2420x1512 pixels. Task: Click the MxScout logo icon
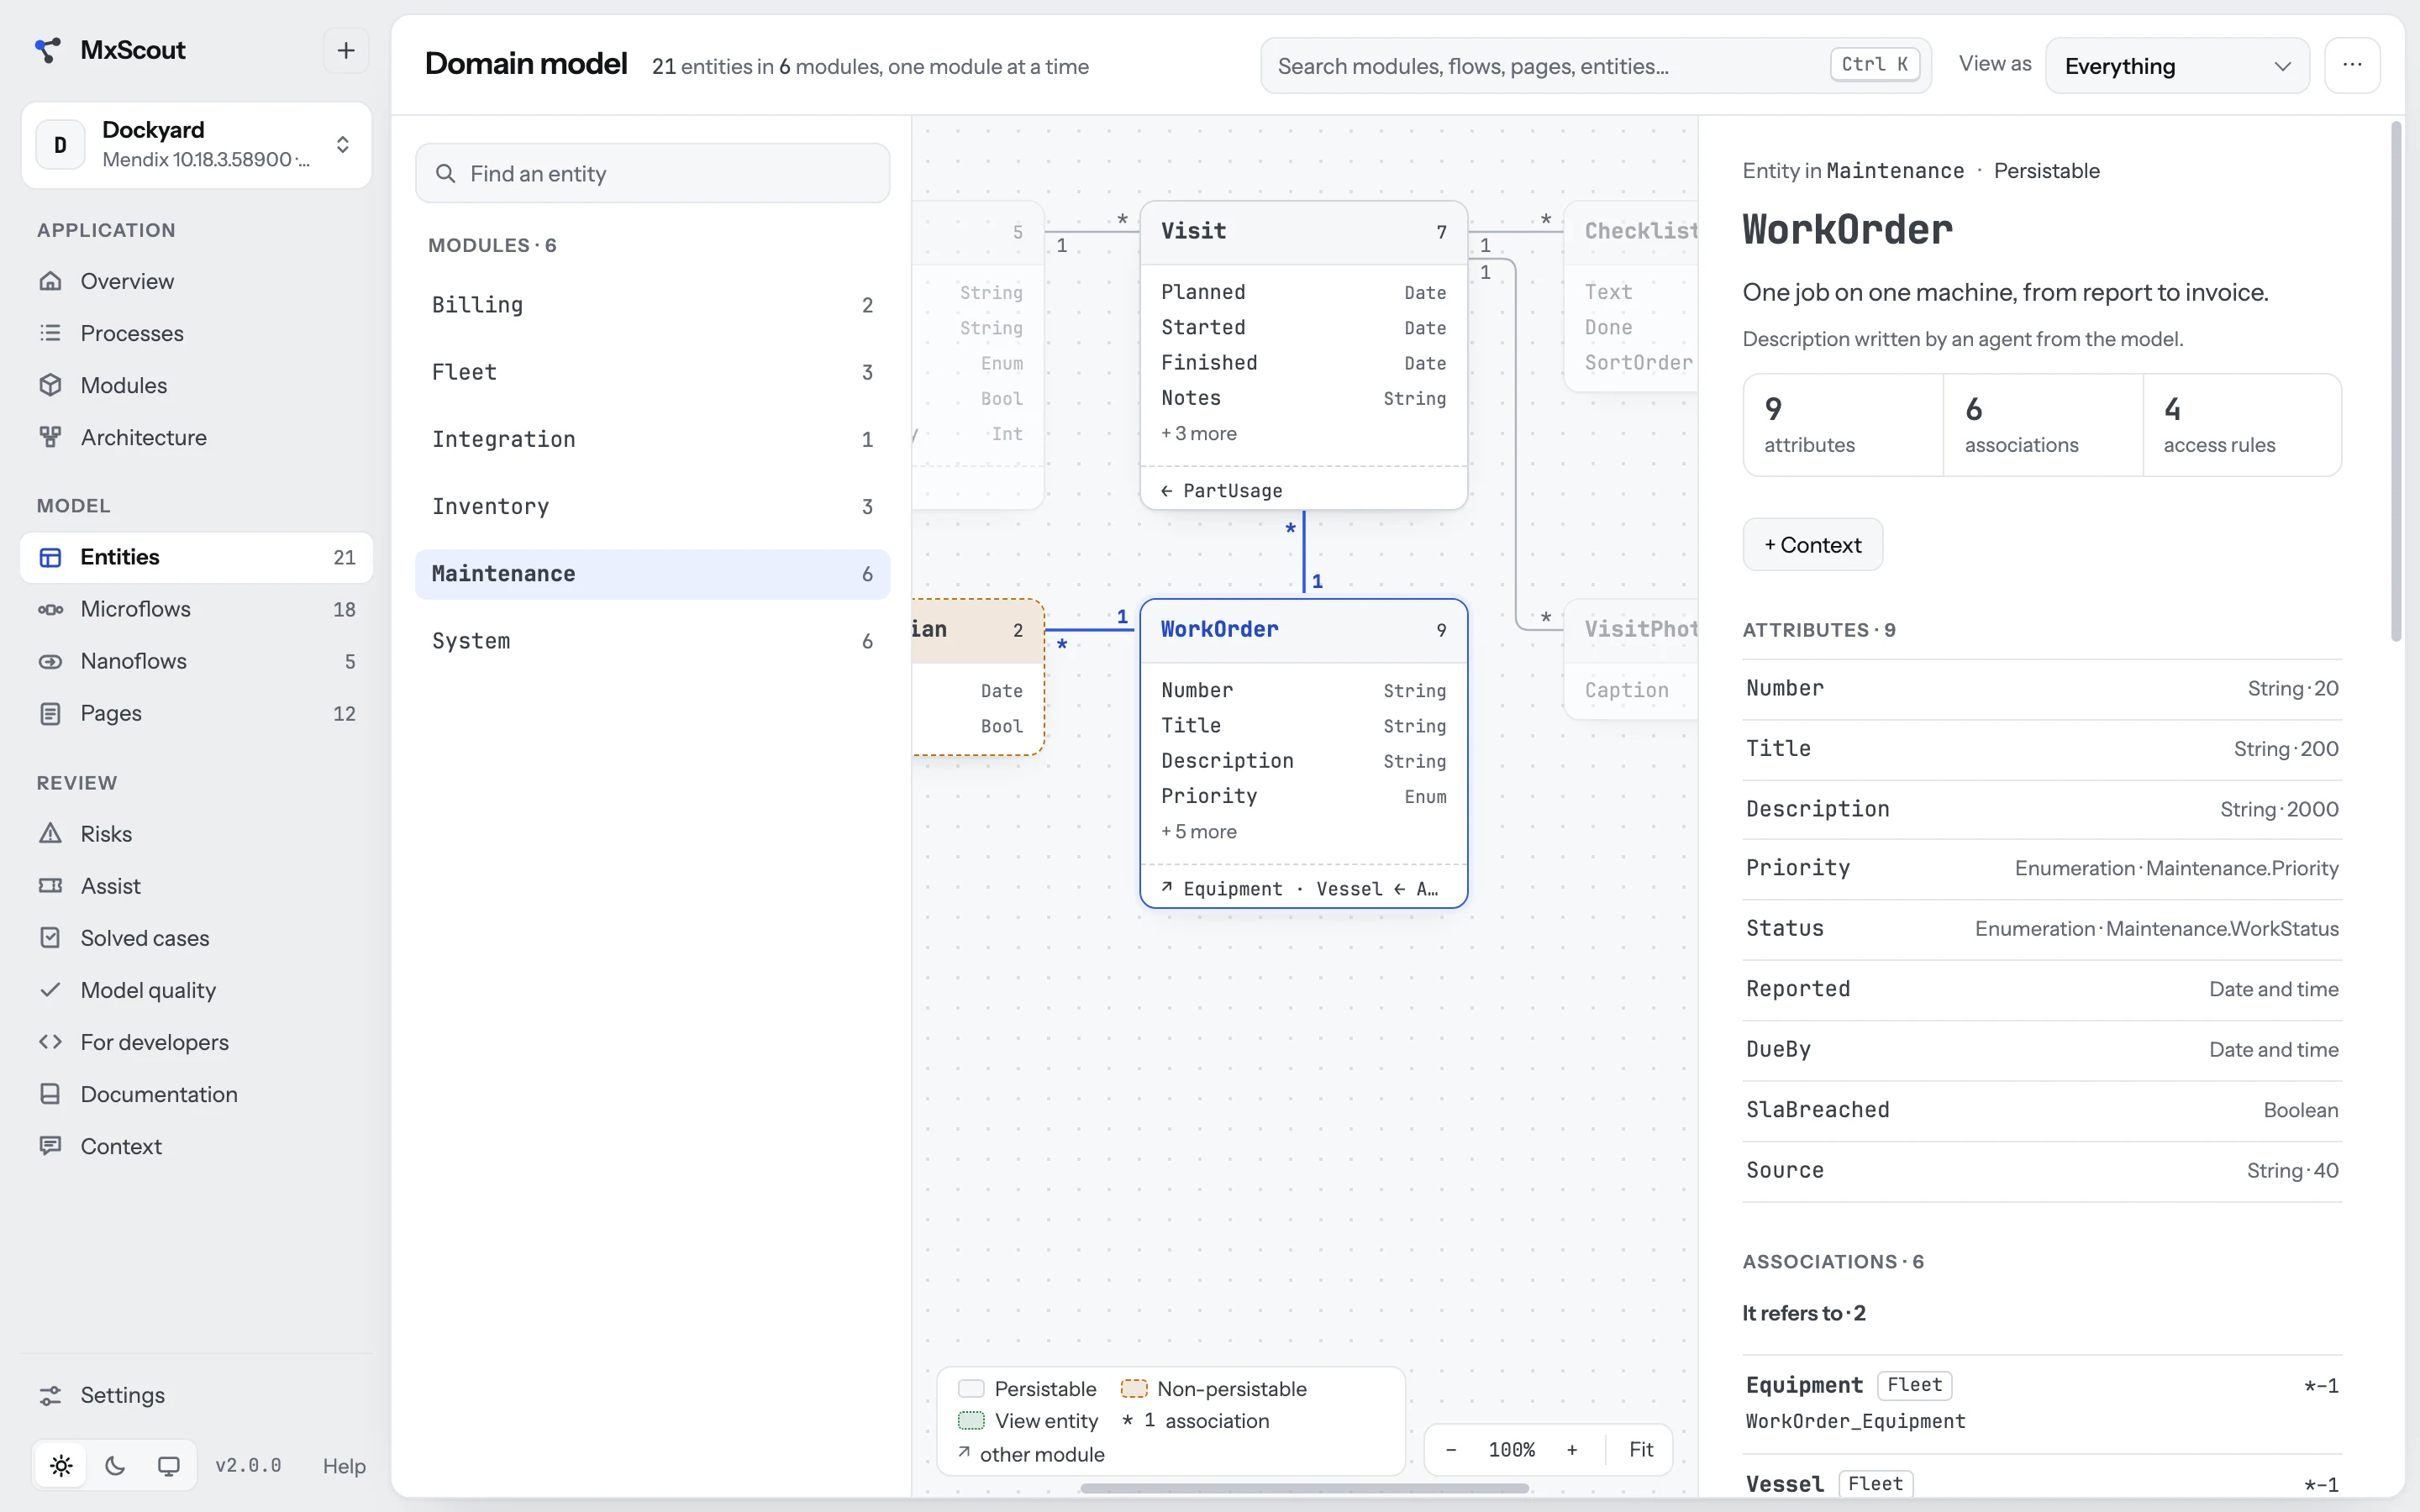pyautogui.click(x=47, y=50)
